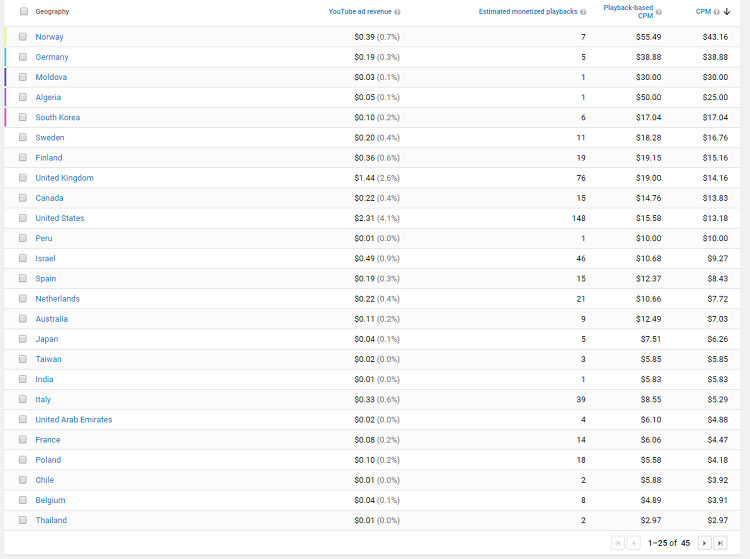
Task: Go to first page of results
Action: pyautogui.click(x=618, y=543)
